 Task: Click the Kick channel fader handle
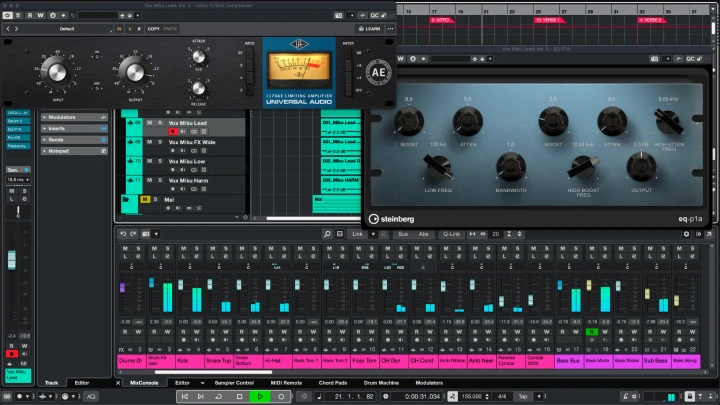pos(180,285)
